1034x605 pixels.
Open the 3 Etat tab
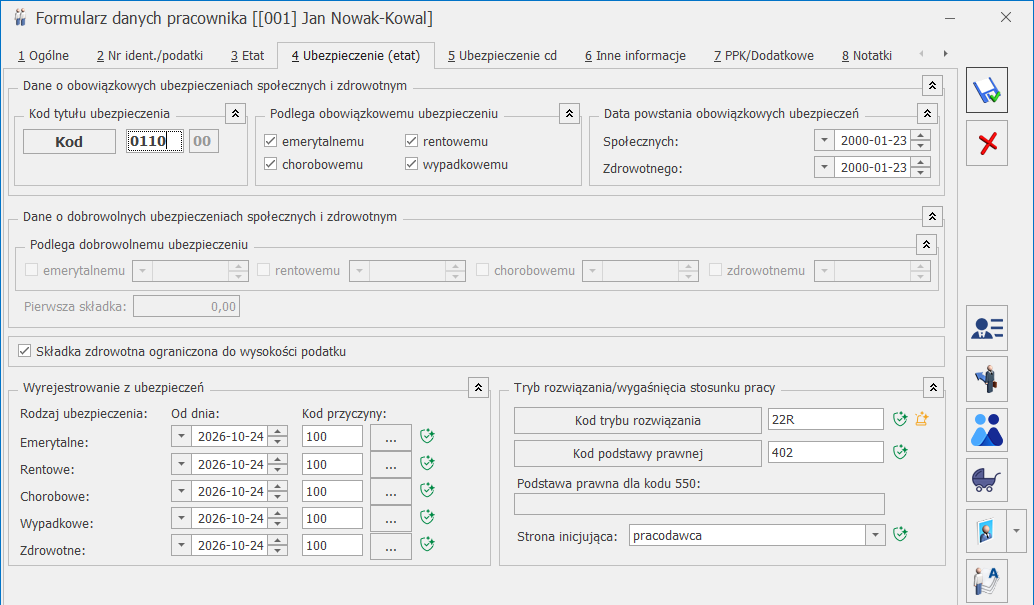(x=247, y=56)
